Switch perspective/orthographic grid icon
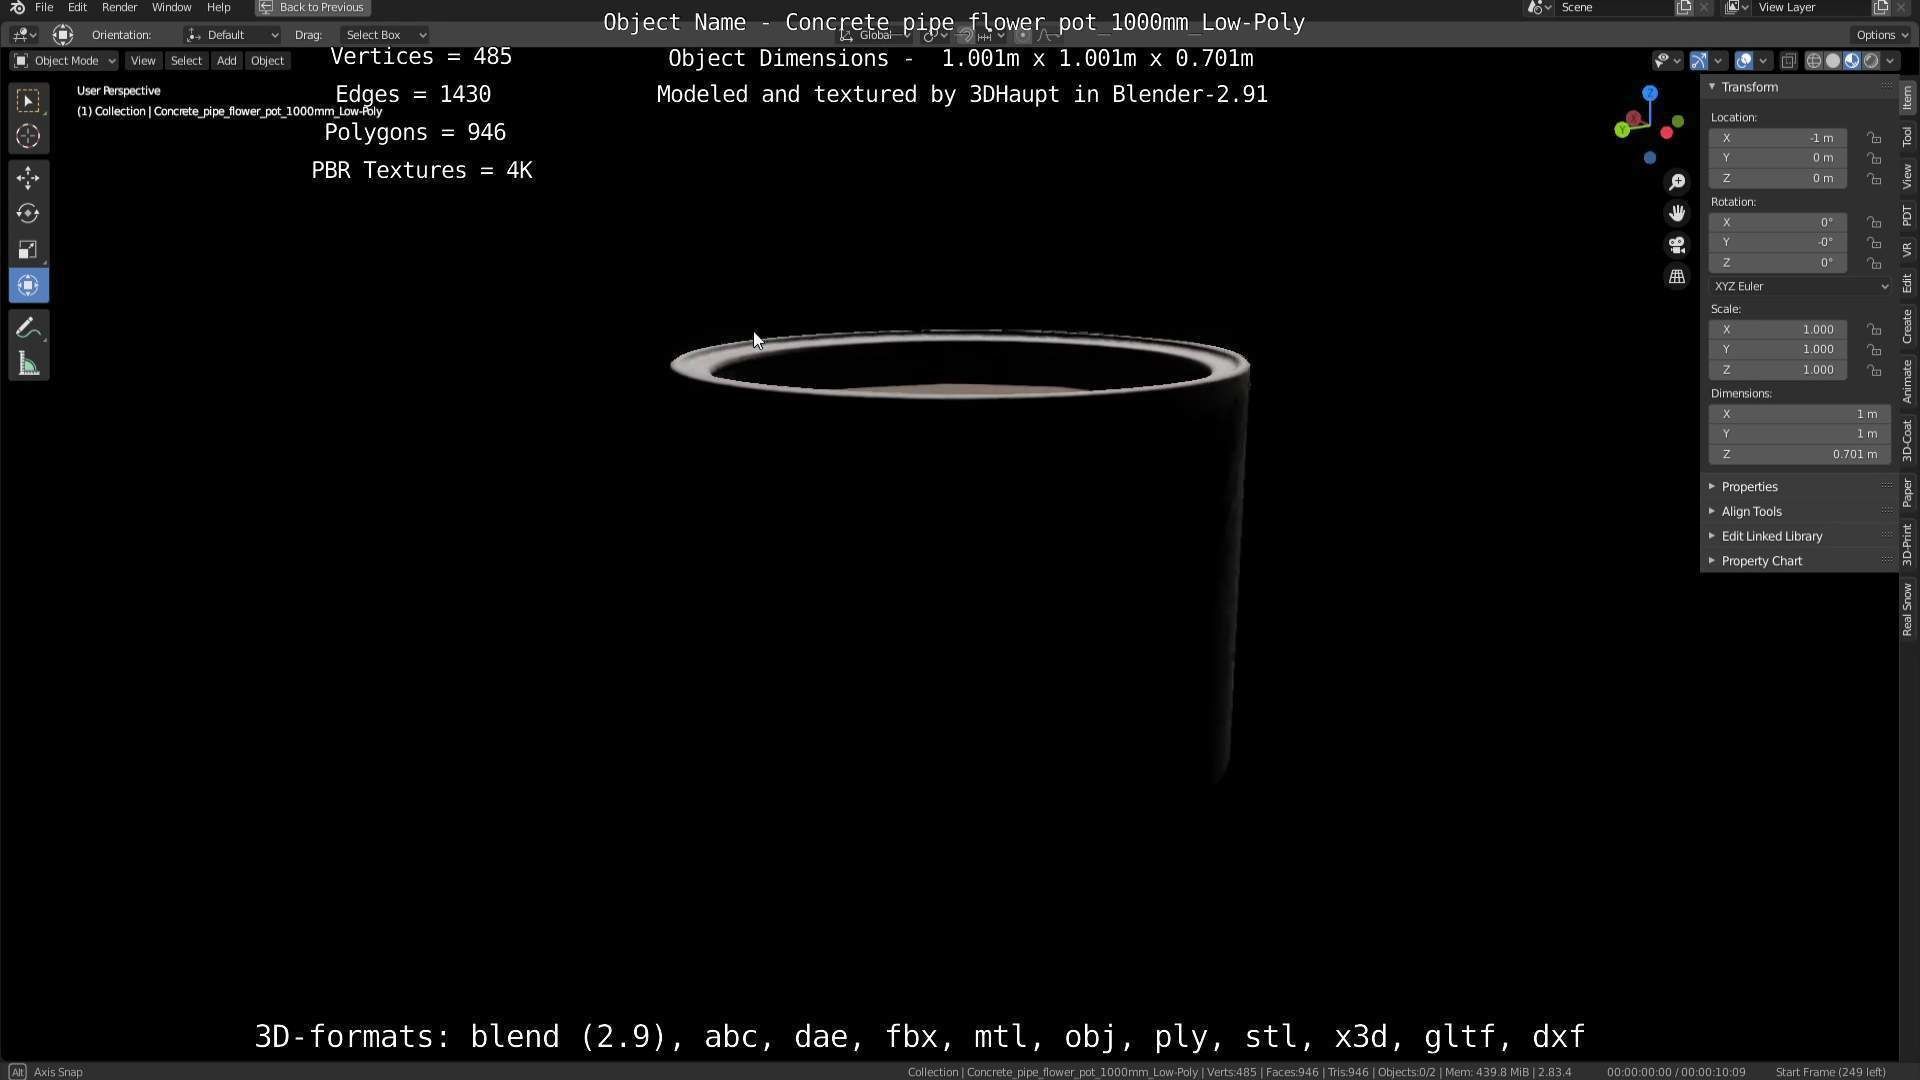 coord(1677,277)
